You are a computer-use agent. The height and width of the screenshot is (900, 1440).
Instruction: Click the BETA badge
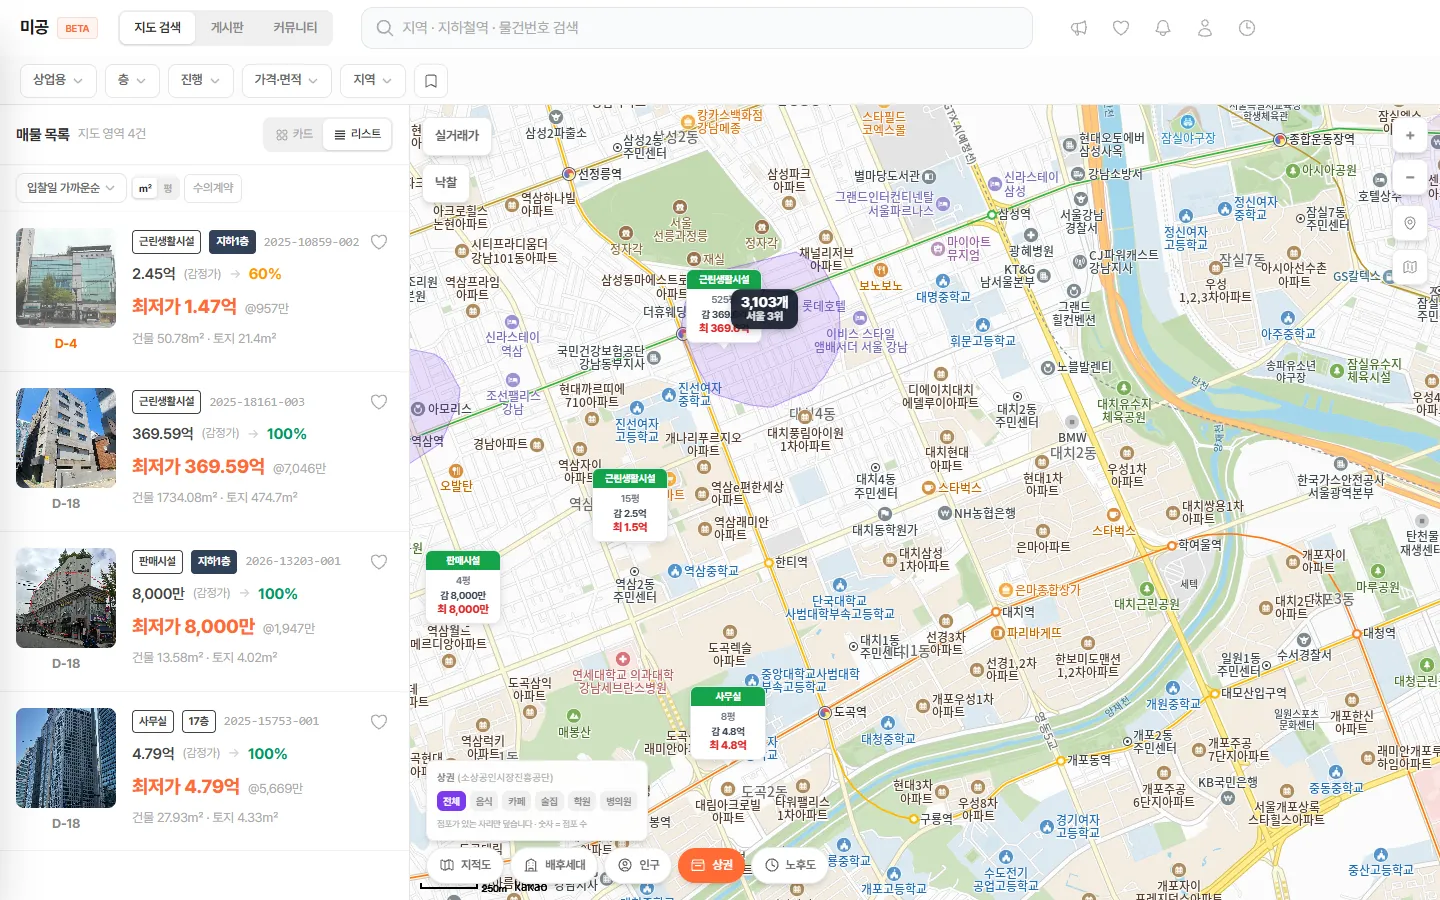click(77, 28)
